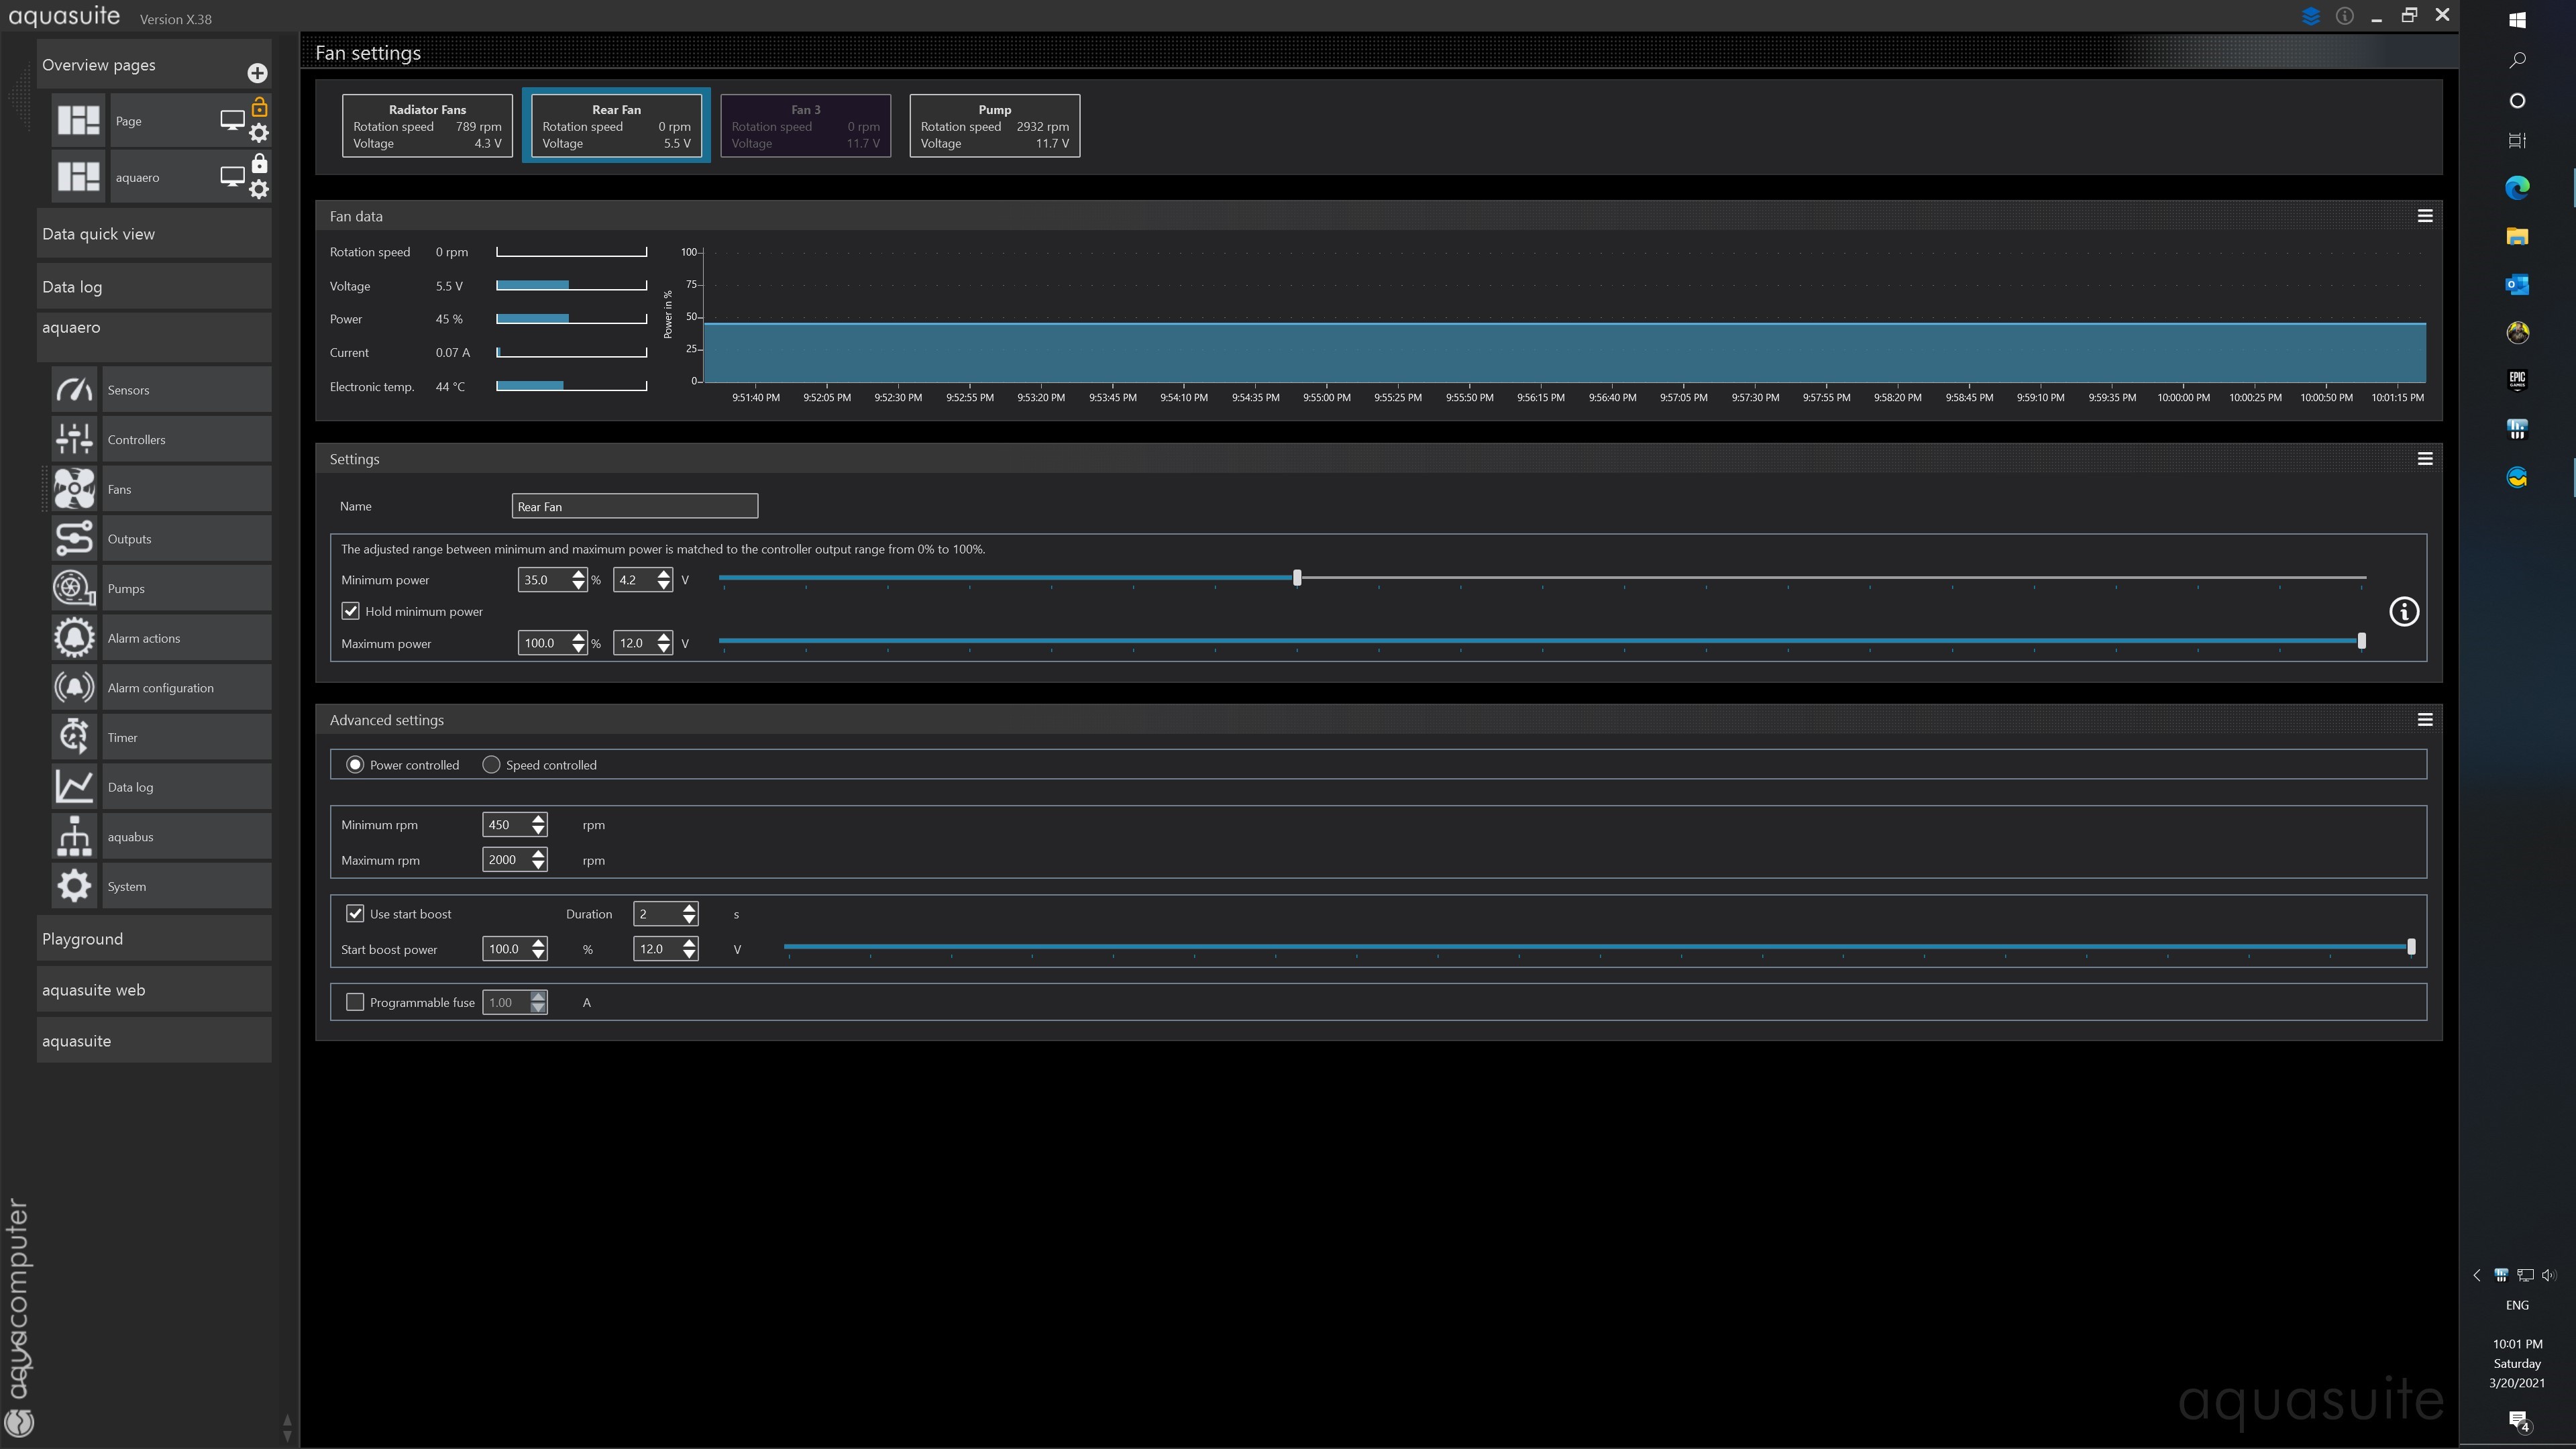Open the Fan data panel hamburger menu

click(2424, 216)
